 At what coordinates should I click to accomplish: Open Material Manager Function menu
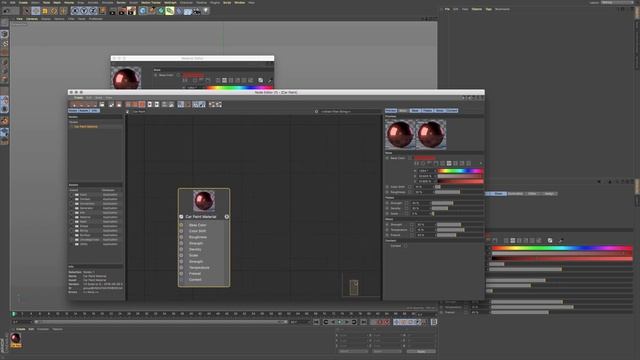pyautogui.click(x=43, y=329)
